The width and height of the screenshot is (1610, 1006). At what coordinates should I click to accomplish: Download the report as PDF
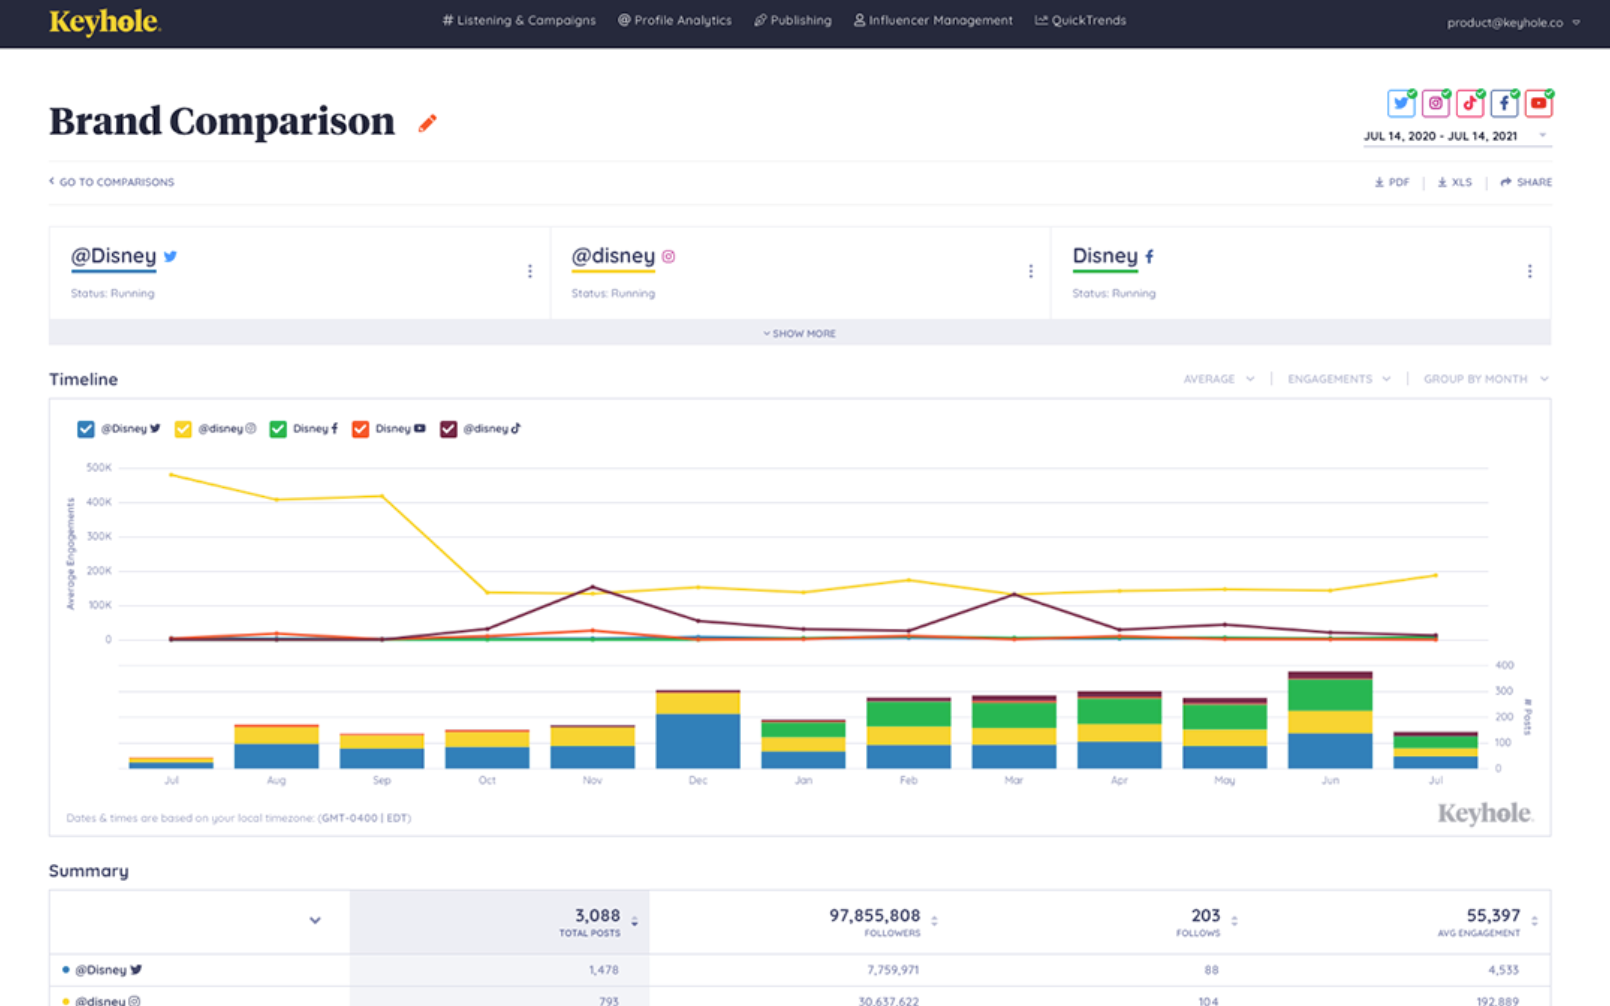click(x=1392, y=182)
